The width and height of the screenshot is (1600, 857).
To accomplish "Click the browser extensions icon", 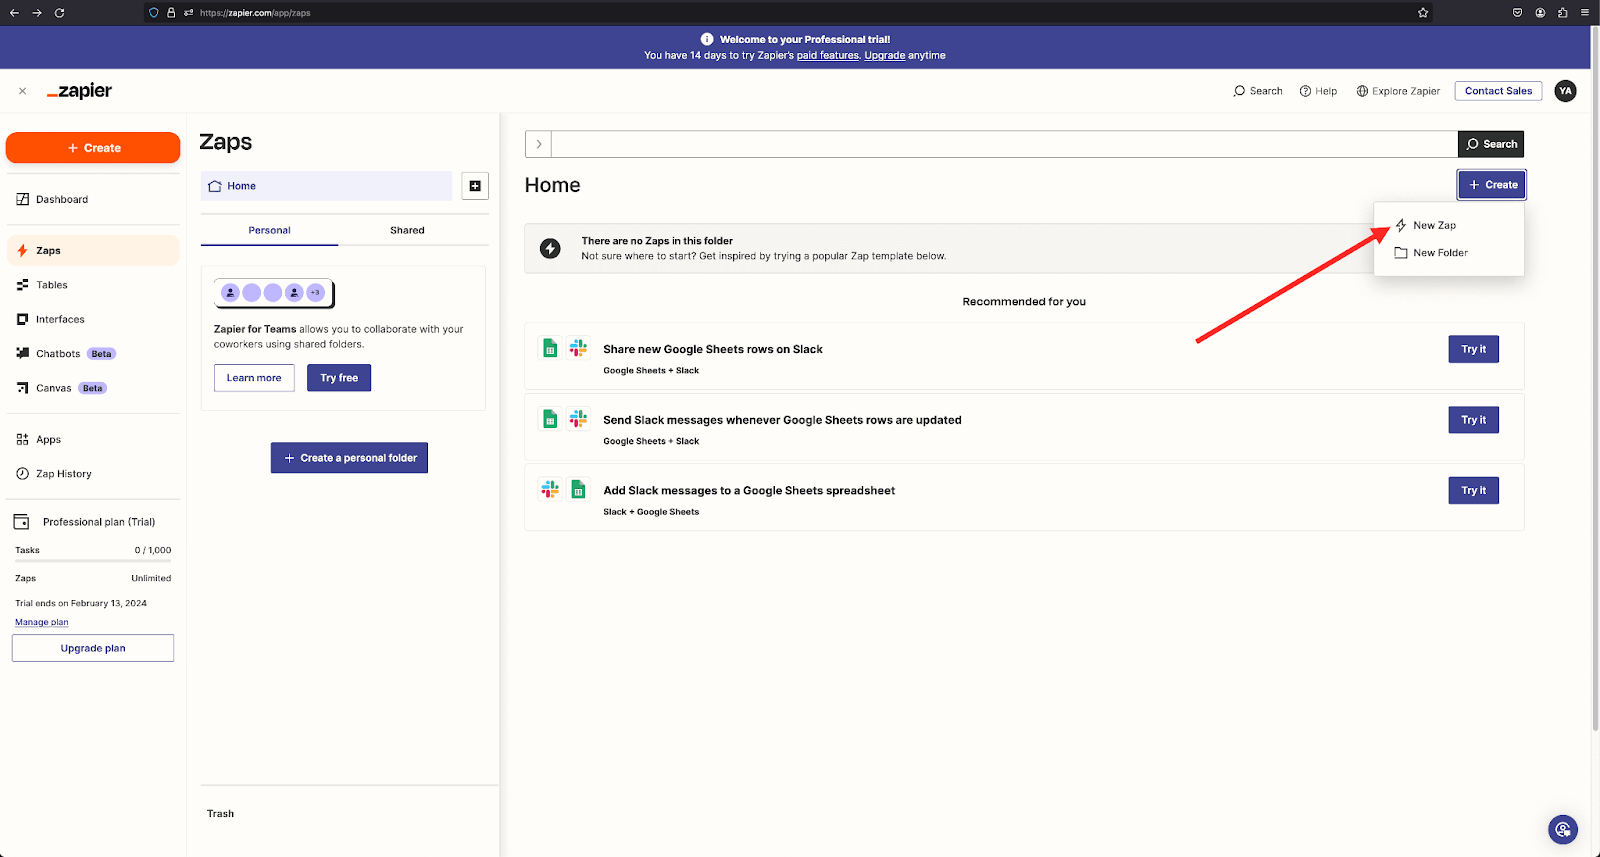I will point(1562,13).
